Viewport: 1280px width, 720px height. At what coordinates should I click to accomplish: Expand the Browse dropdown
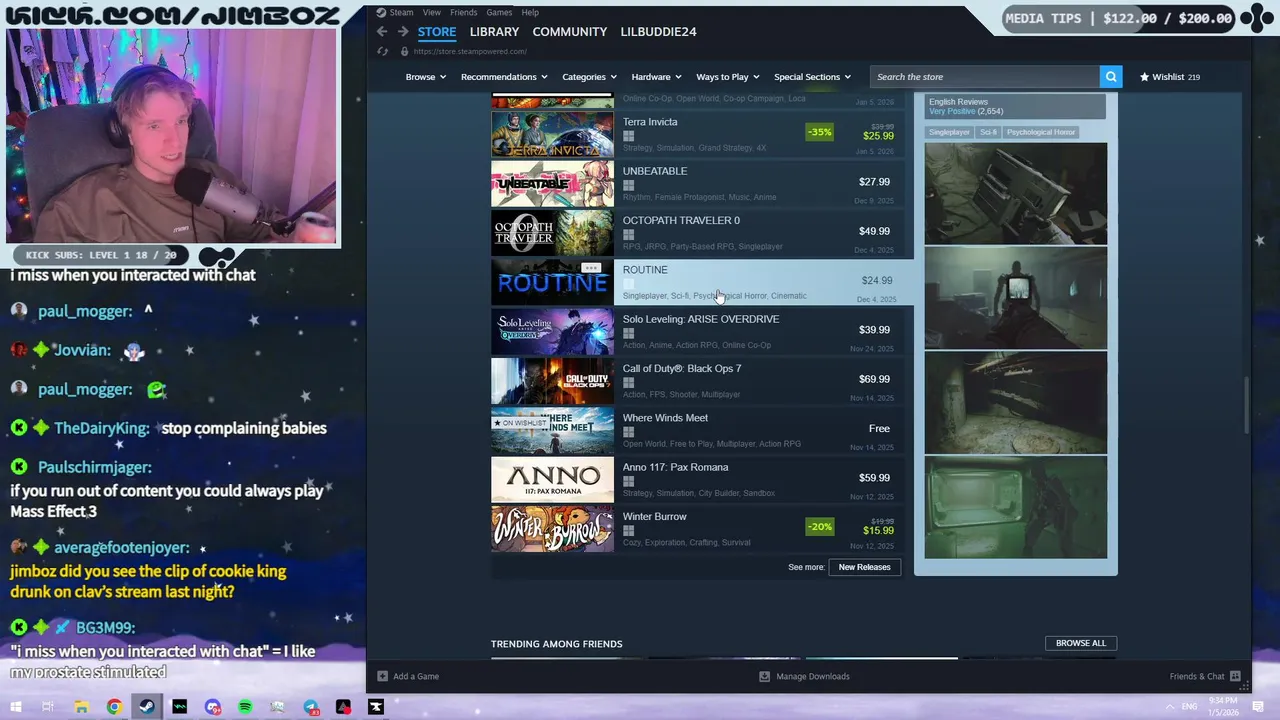[x=425, y=77]
